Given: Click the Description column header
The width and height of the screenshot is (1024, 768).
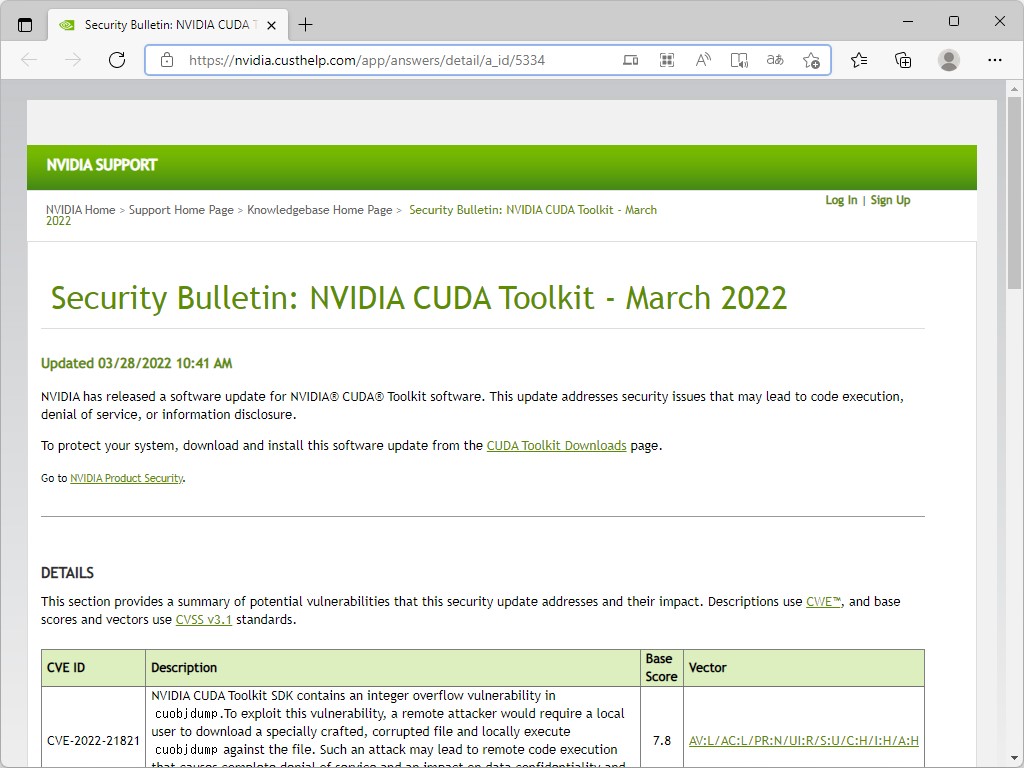Looking at the screenshot, I should click(393, 667).
